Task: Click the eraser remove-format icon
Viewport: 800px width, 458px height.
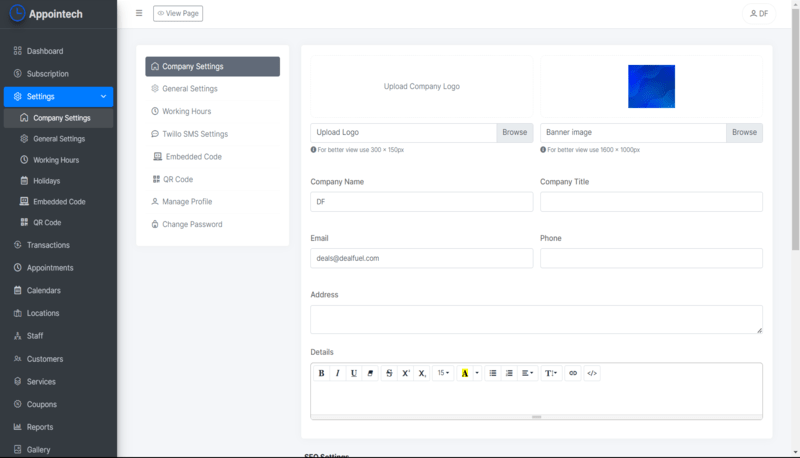Action: click(x=370, y=373)
